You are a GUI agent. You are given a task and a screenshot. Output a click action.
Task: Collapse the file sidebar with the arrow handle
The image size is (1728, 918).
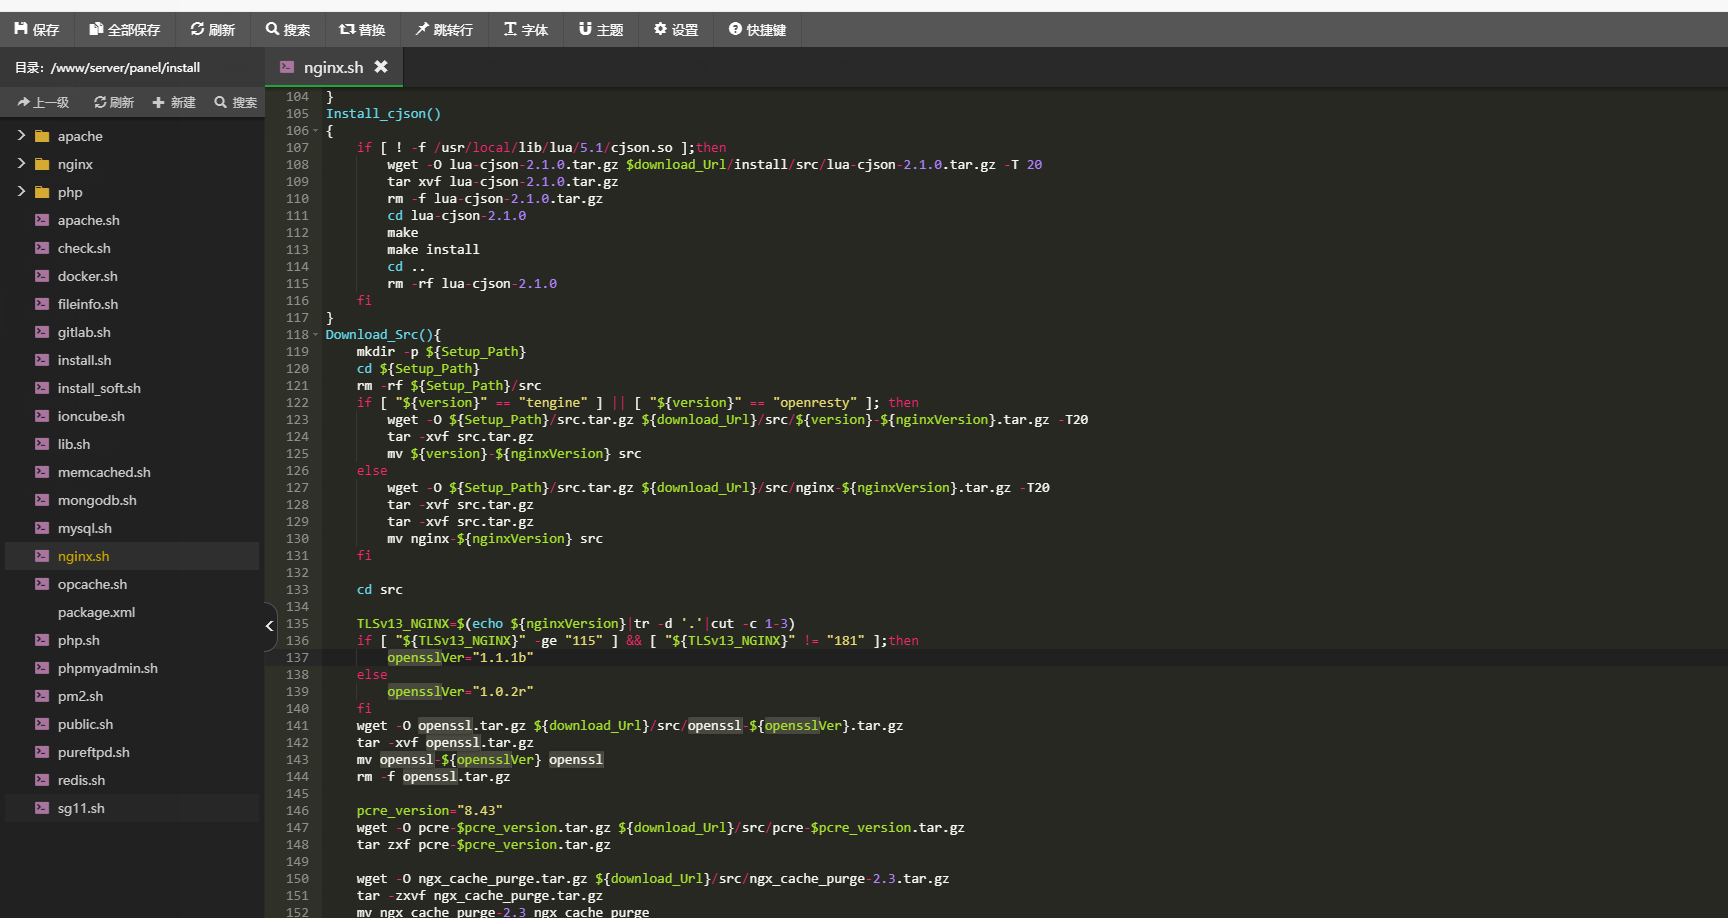(x=269, y=626)
